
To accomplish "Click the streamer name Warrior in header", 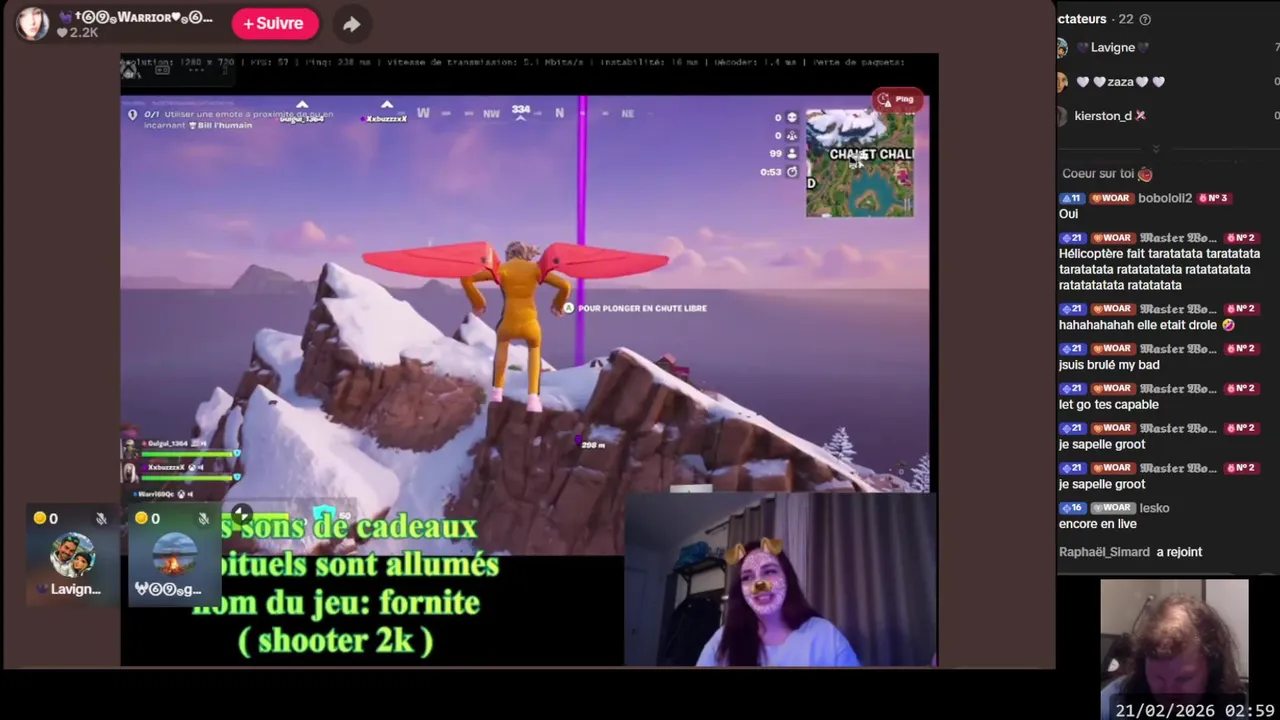I will 135,17.
